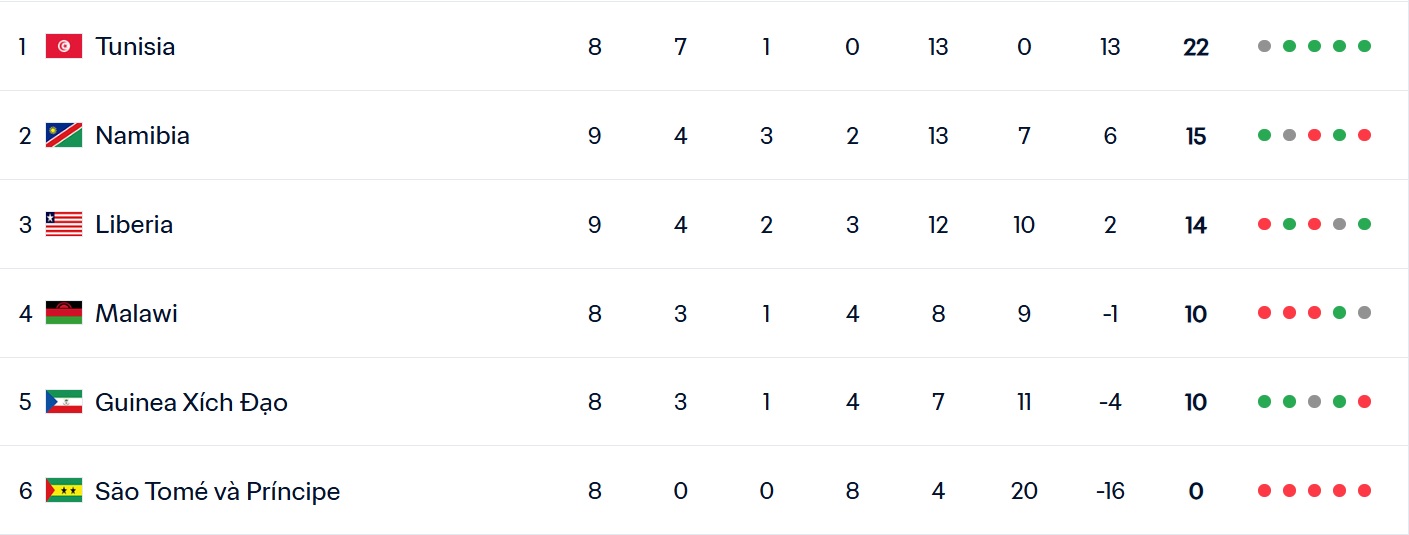Click Malawi's last gray form dot
The image size is (1409, 535).
(1364, 313)
